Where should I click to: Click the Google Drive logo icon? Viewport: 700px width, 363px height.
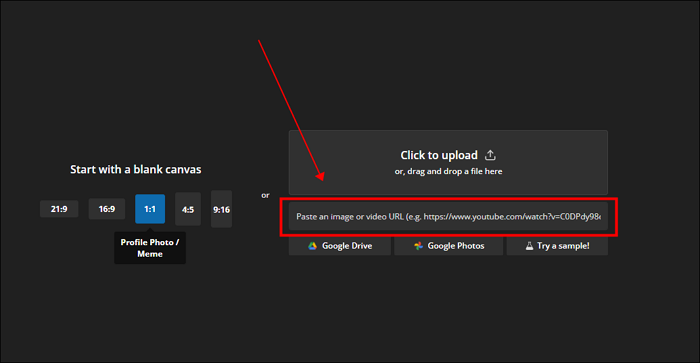pyautogui.click(x=312, y=246)
